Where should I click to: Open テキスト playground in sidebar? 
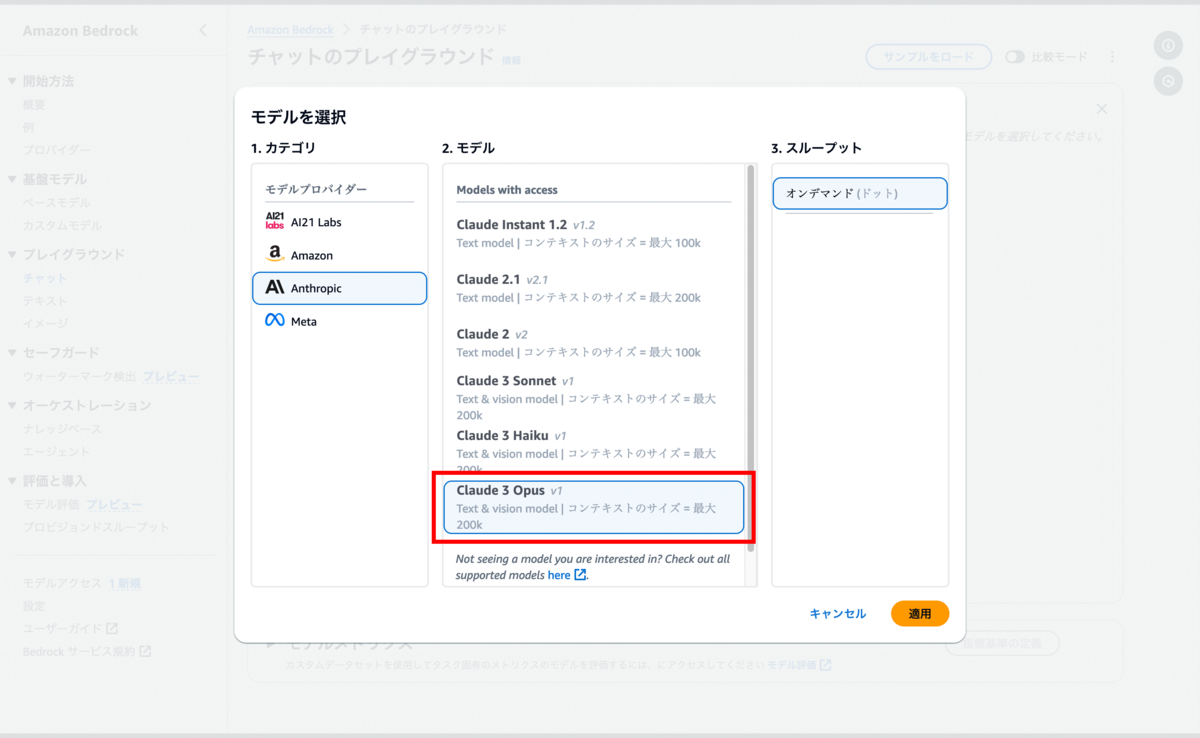click(x=45, y=301)
